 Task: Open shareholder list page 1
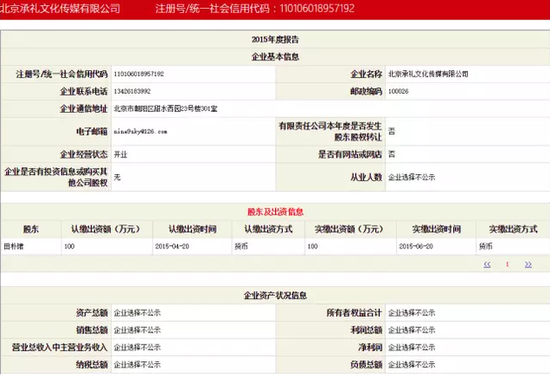[x=507, y=264]
